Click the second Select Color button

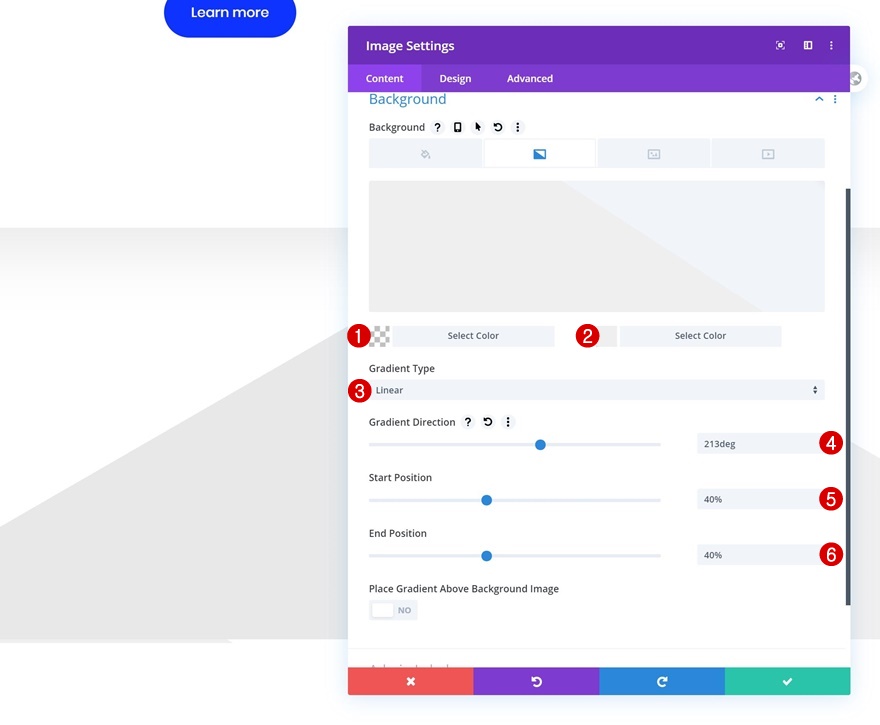coord(700,336)
